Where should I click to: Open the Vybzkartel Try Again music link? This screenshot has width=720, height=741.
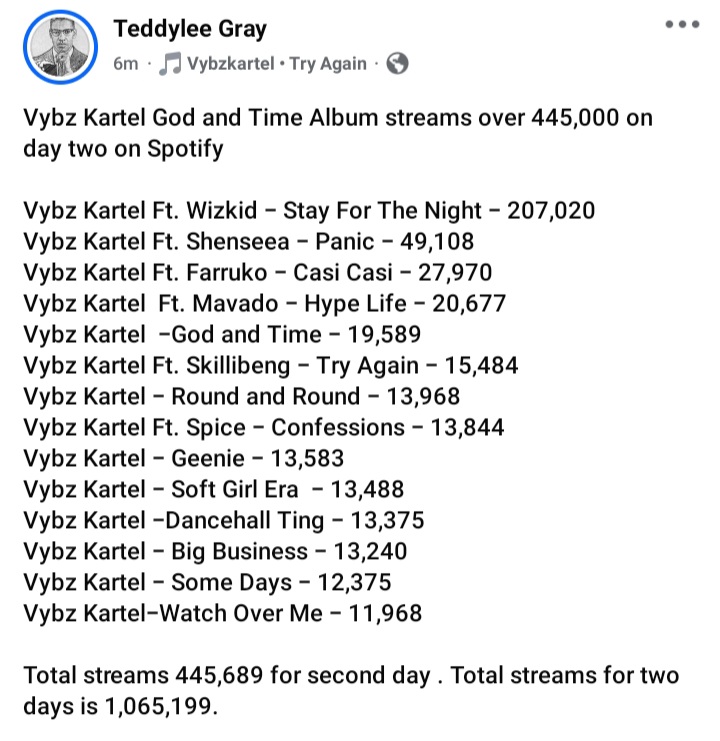[x=277, y=64]
